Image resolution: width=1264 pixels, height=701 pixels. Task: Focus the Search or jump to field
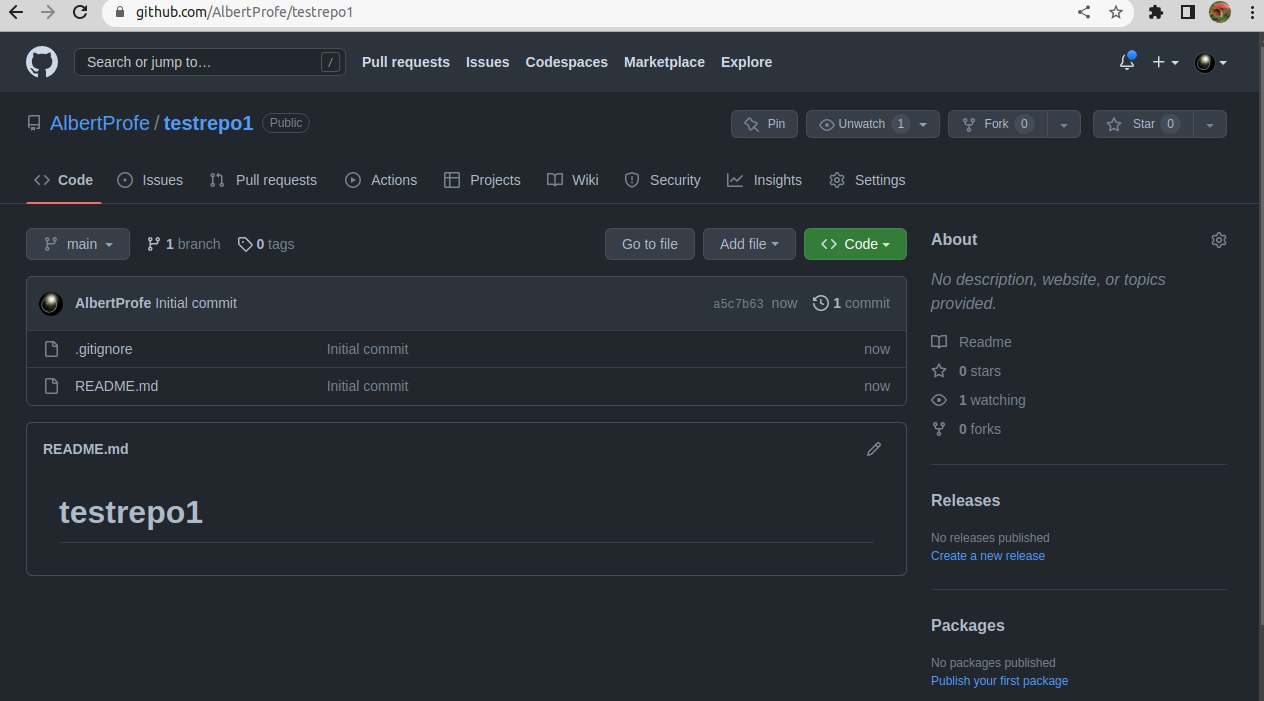click(210, 62)
